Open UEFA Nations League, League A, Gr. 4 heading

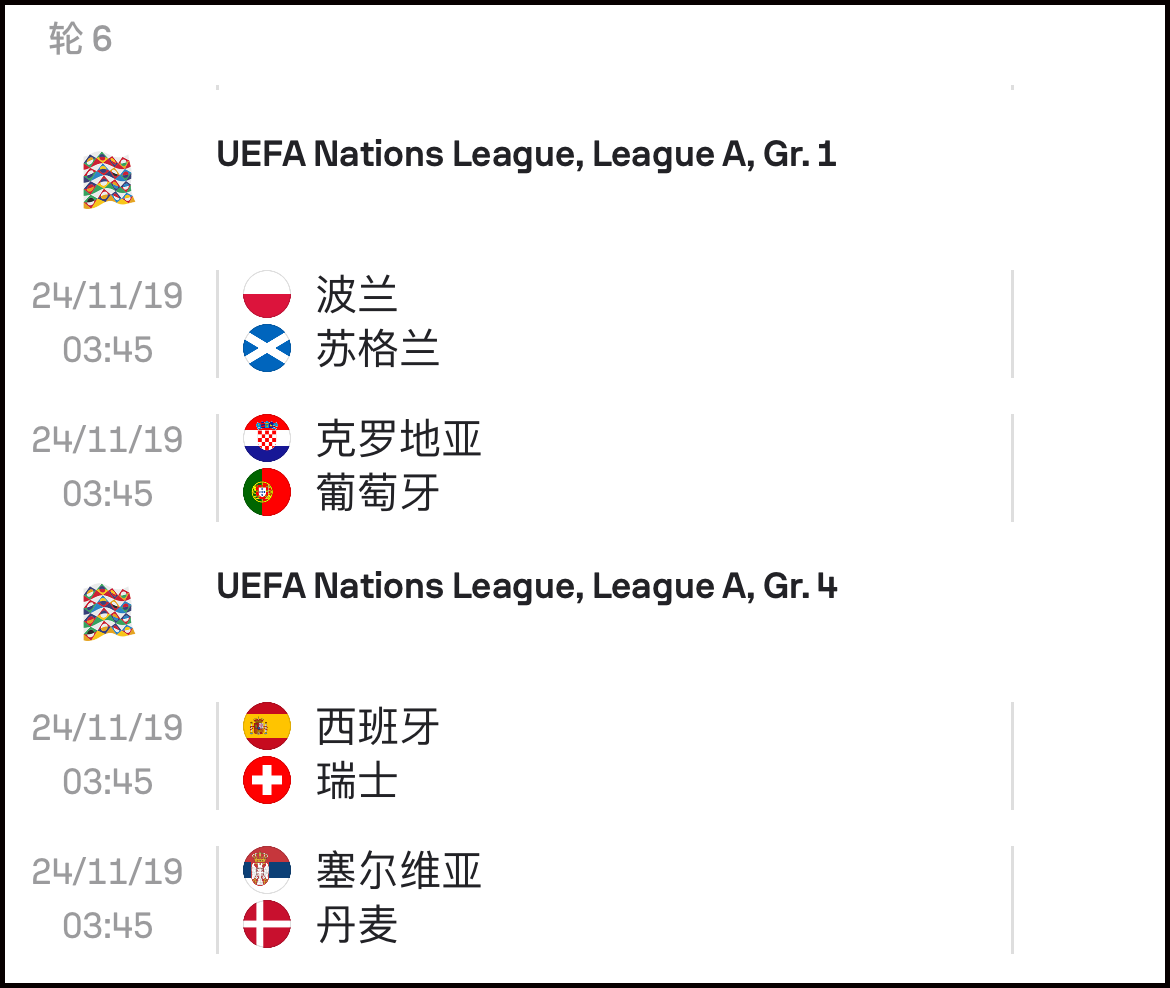(x=527, y=587)
